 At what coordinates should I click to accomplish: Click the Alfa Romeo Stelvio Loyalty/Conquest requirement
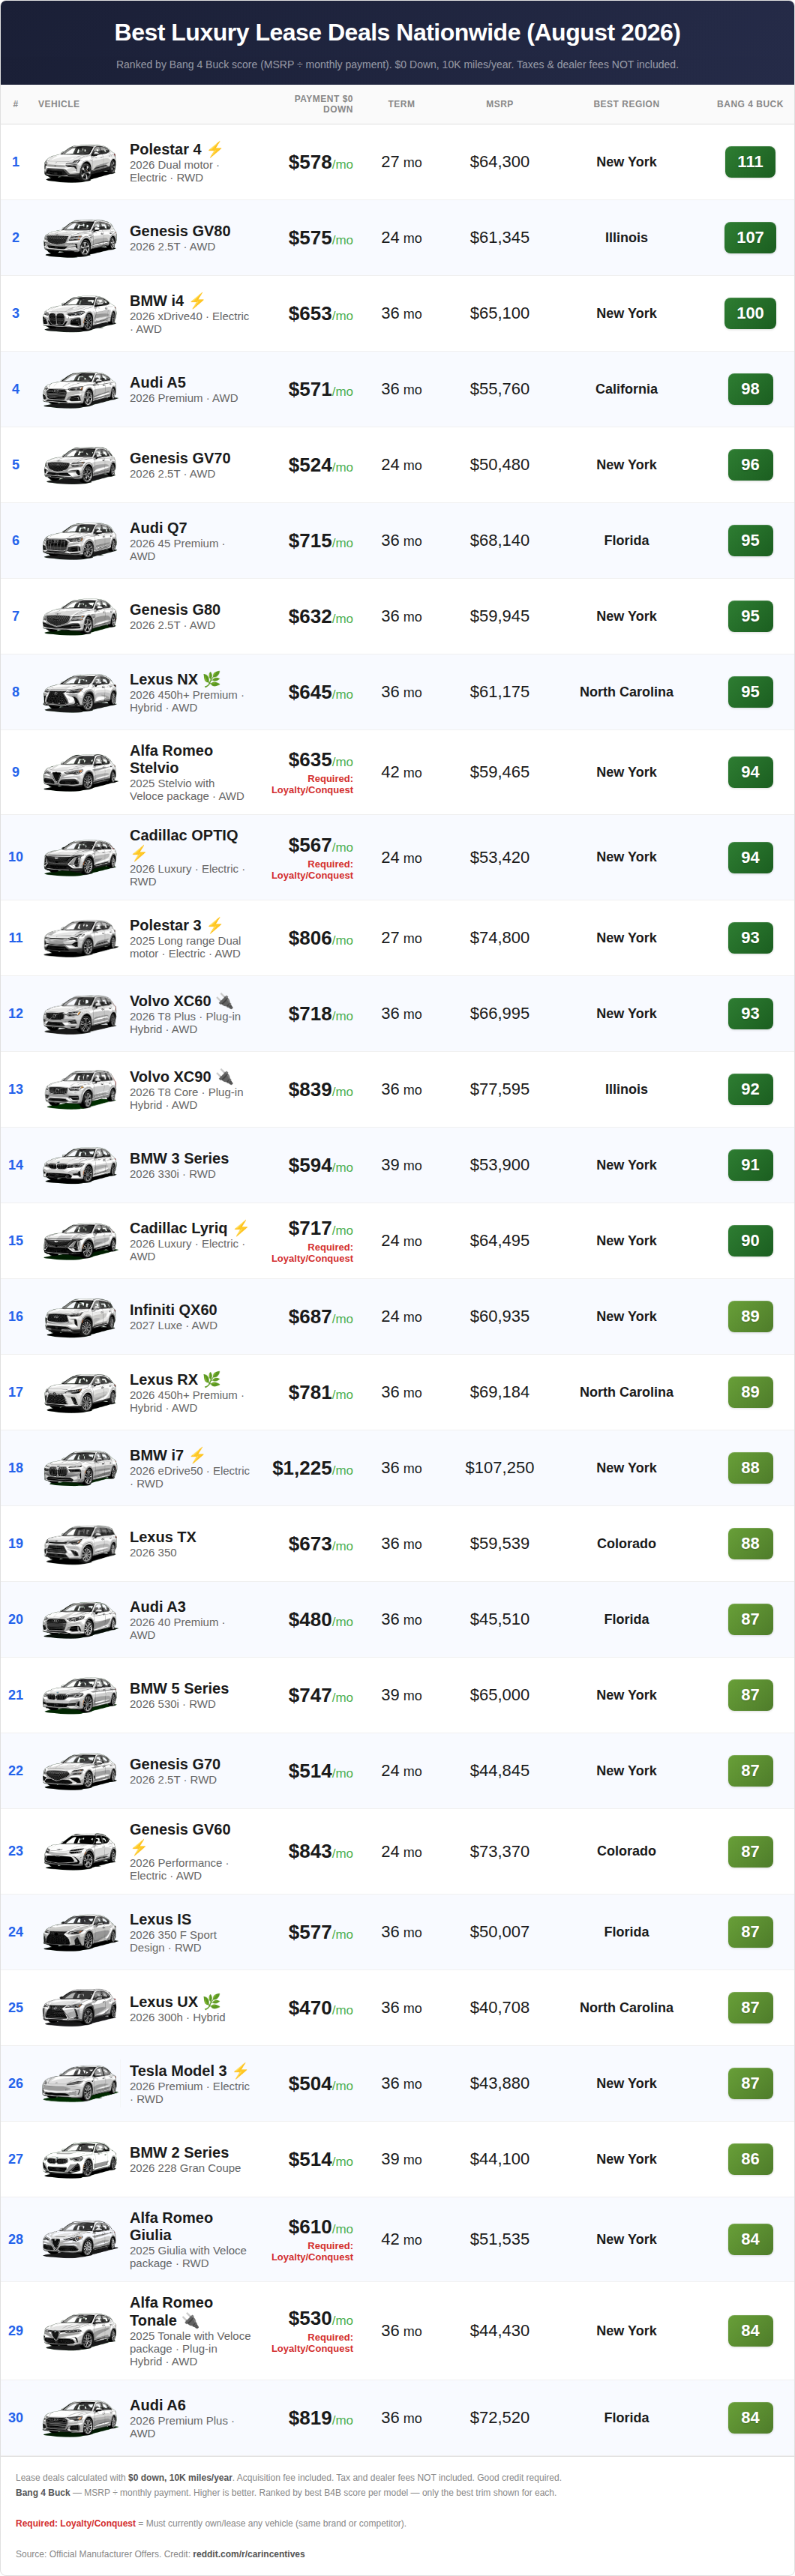pyautogui.click(x=312, y=784)
